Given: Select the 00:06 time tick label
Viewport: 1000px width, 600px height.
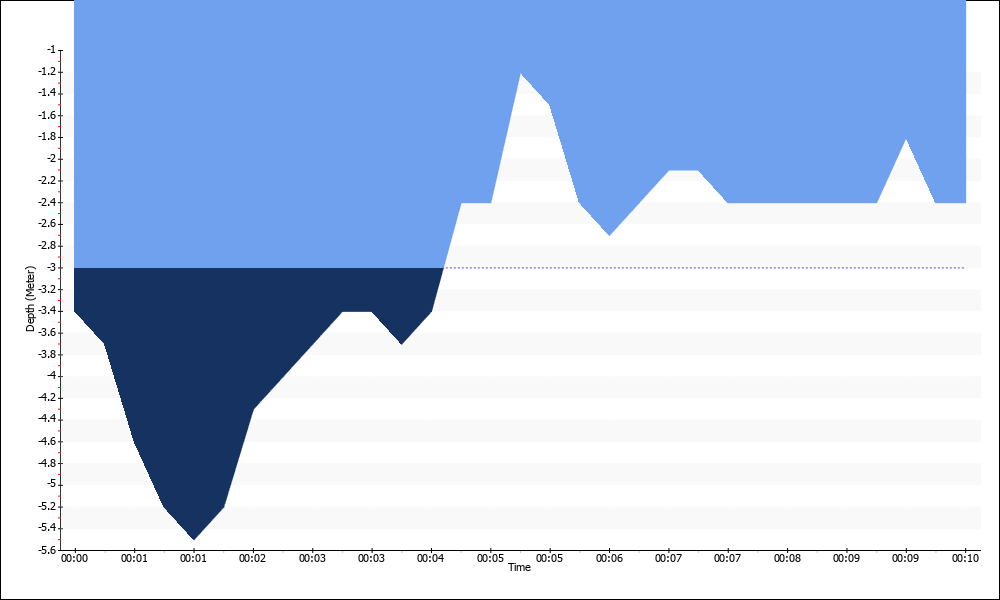Looking at the screenshot, I should click(x=609, y=559).
